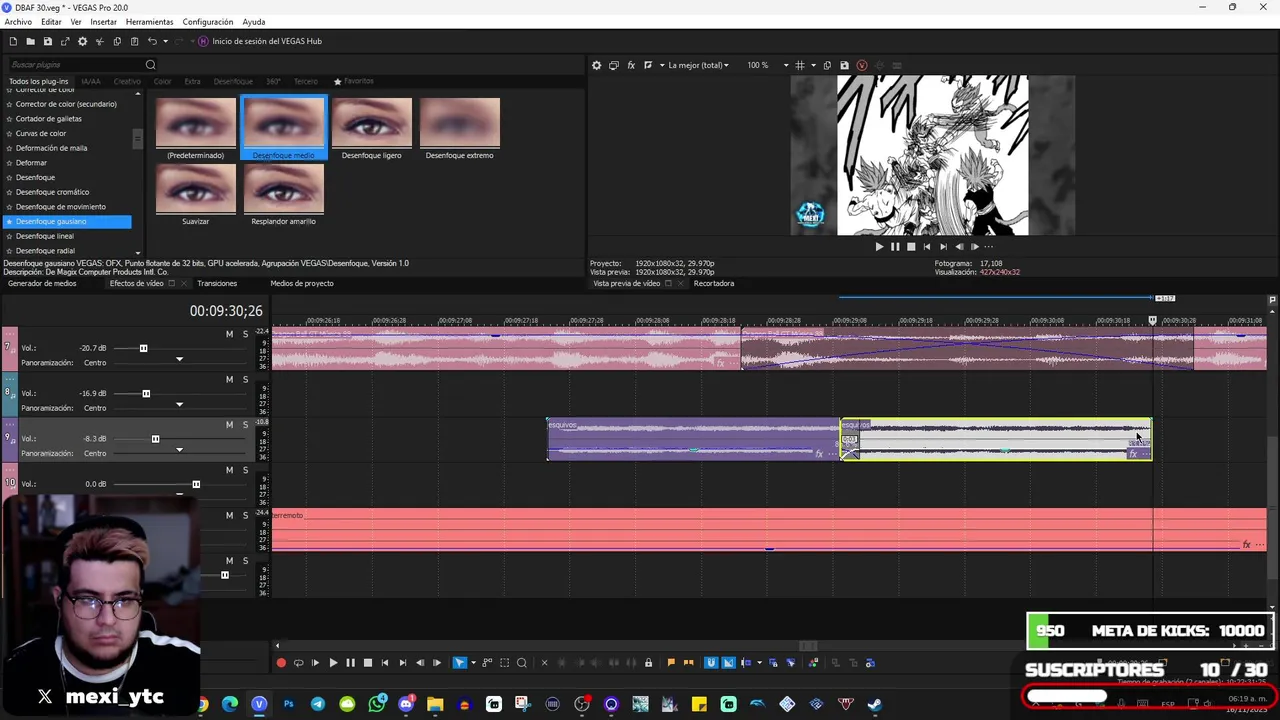
Task: Mute track 10 with M button
Action: tap(229, 470)
